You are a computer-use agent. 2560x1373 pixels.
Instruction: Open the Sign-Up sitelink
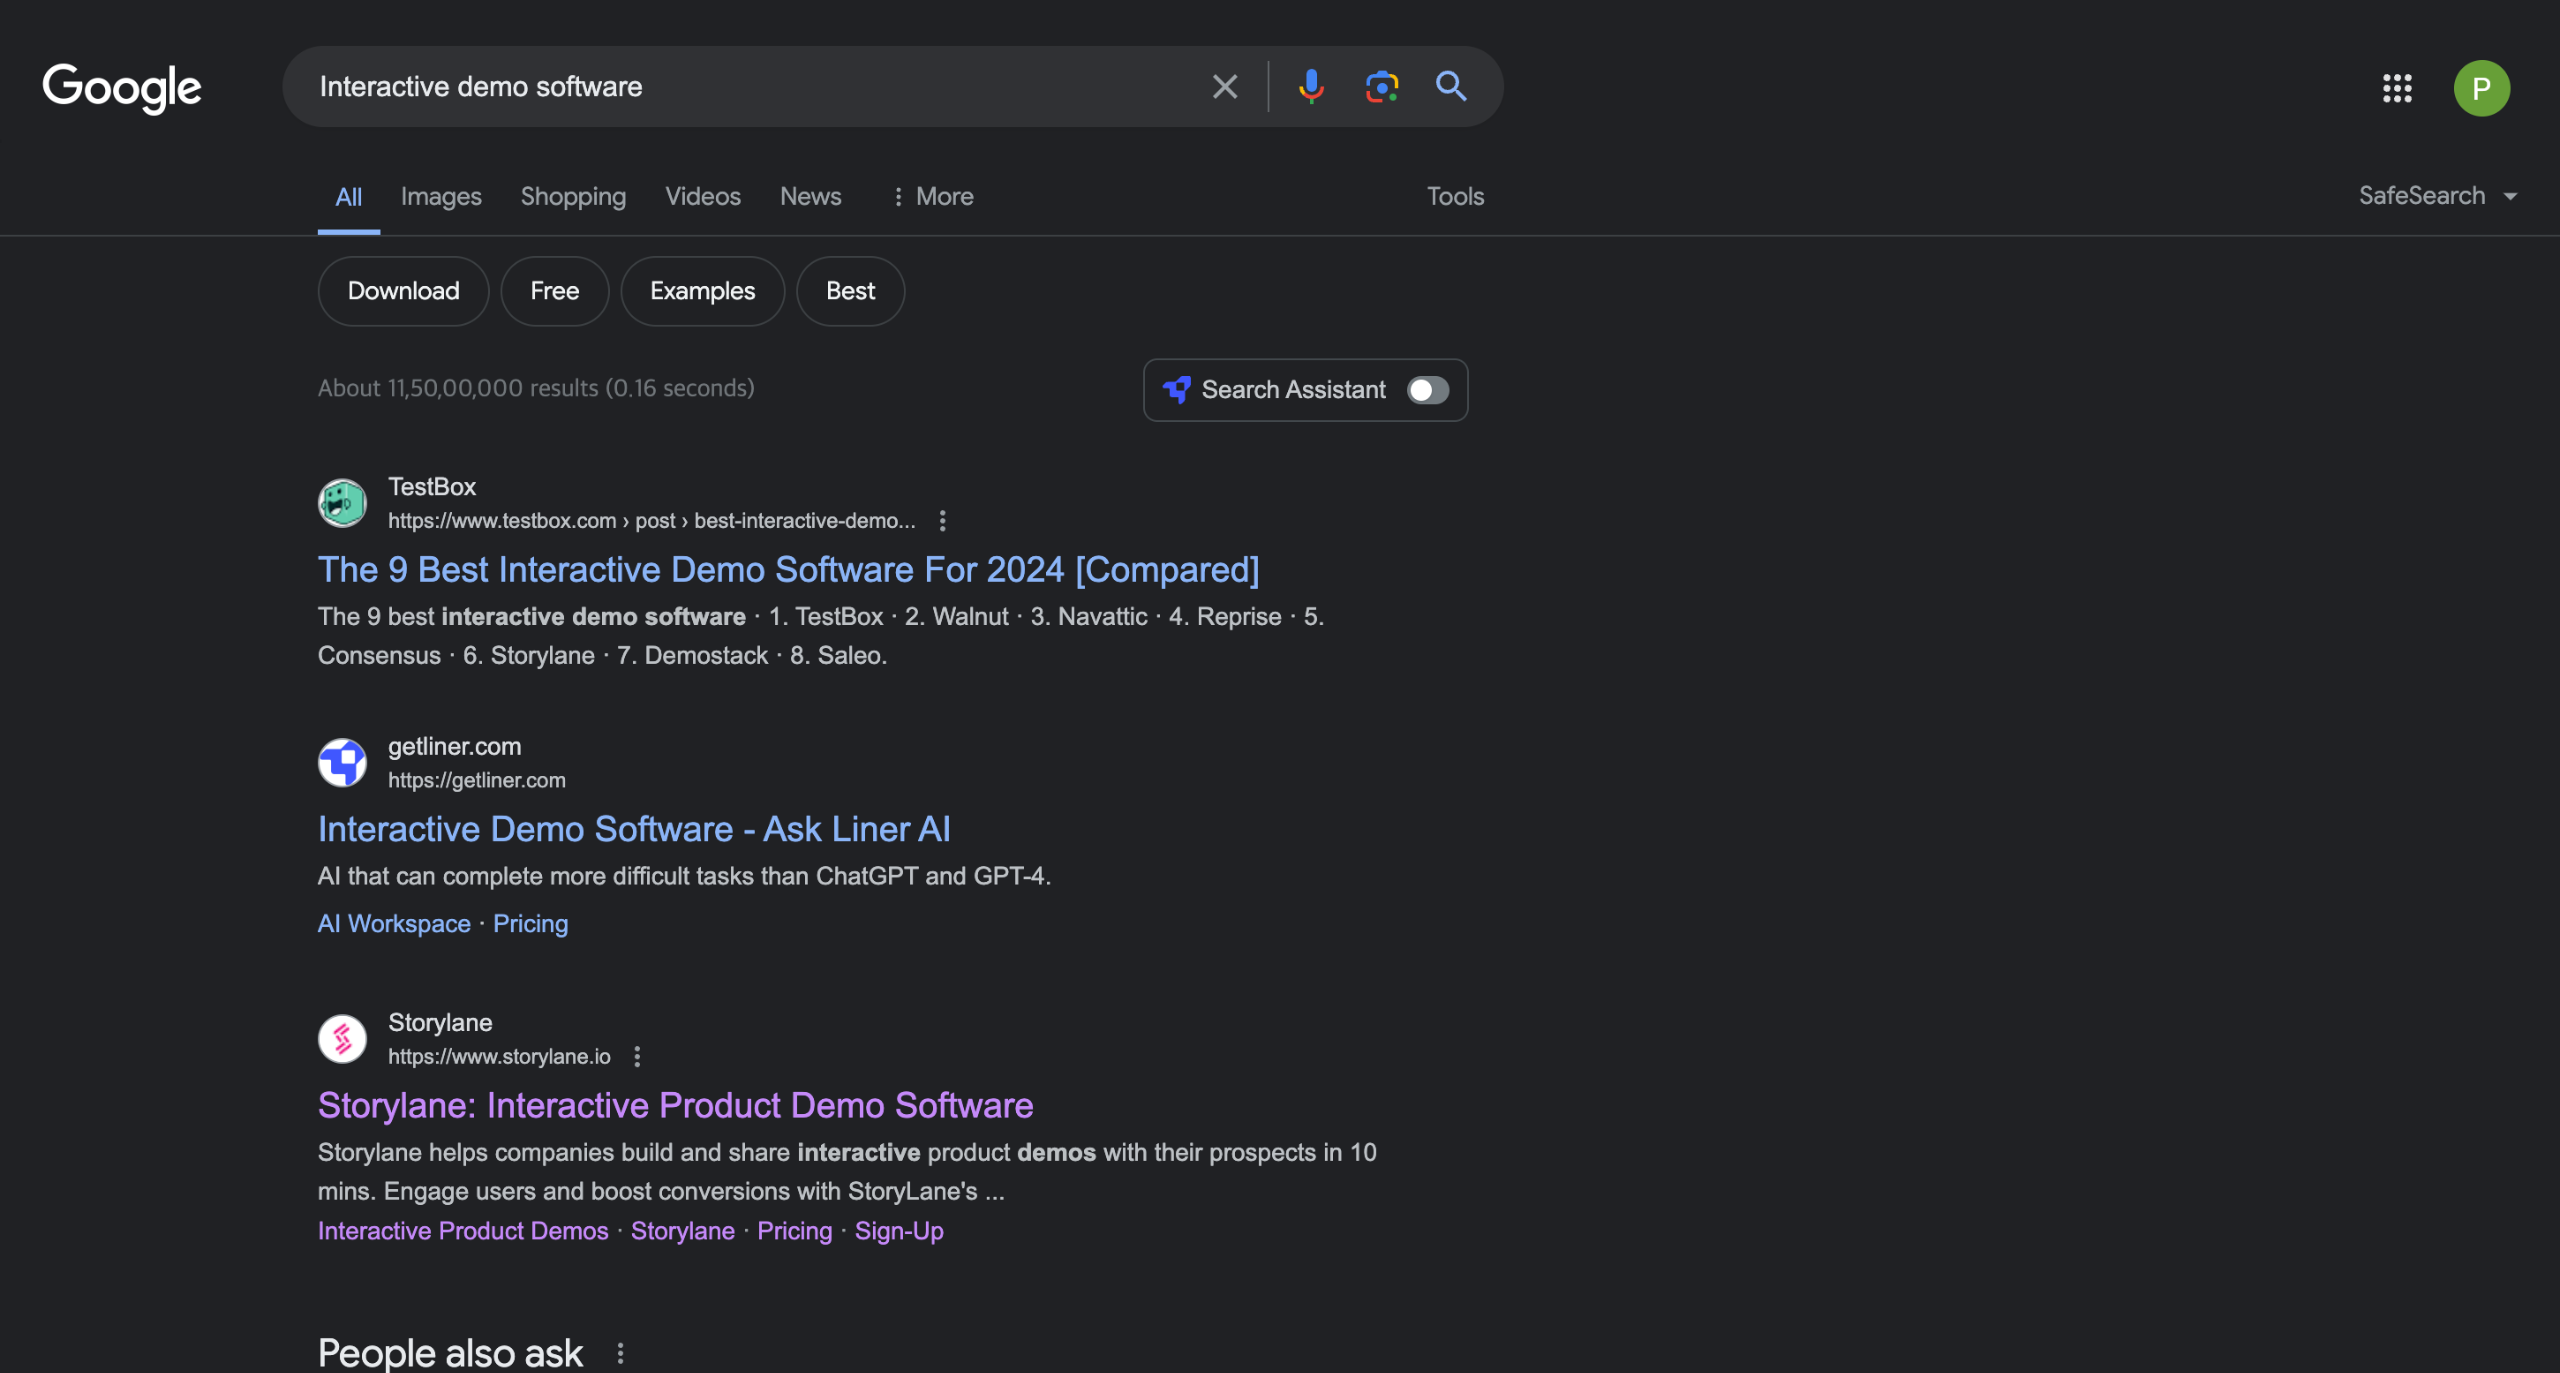point(898,1231)
